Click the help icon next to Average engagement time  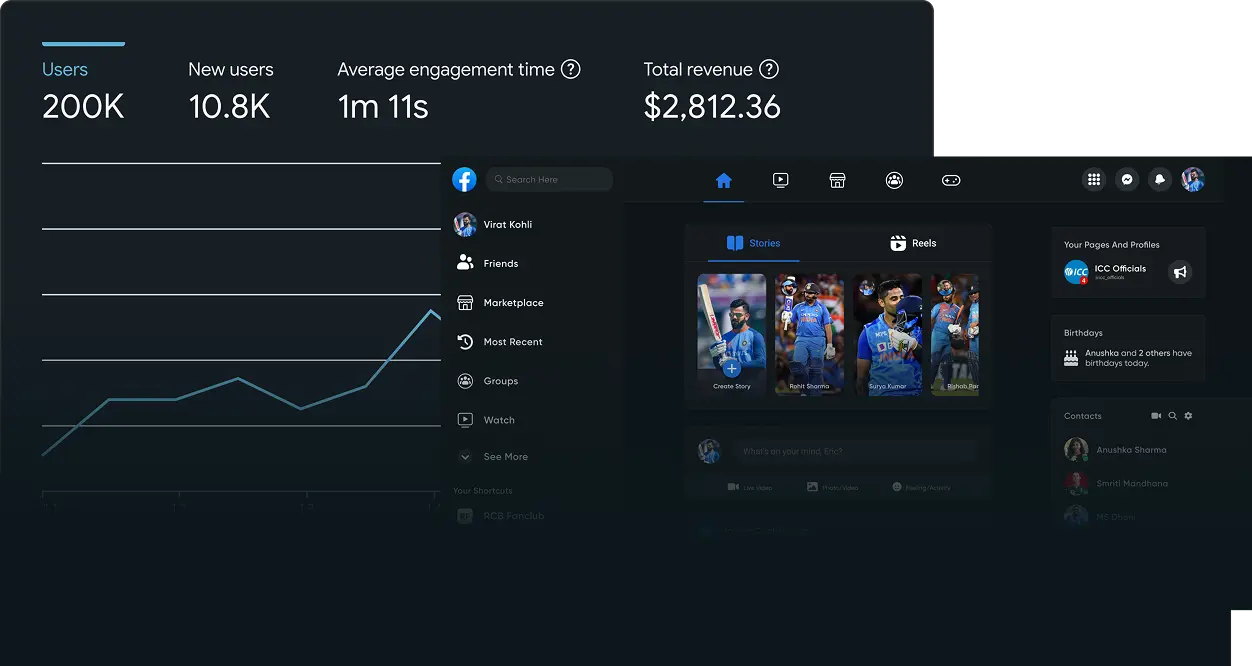click(570, 69)
